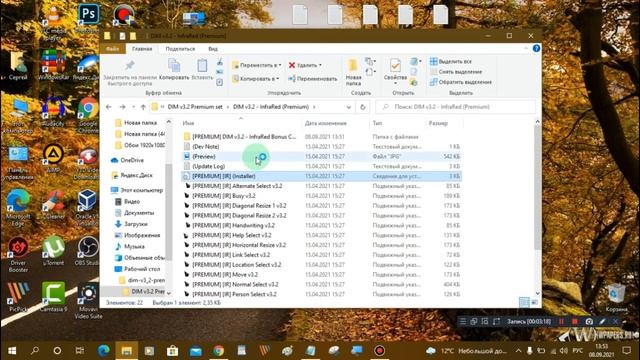Viewport: 640px width, 360px height.
Task: Select Person Select v3.2 cursor file
Action: click(x=322, y=294)
